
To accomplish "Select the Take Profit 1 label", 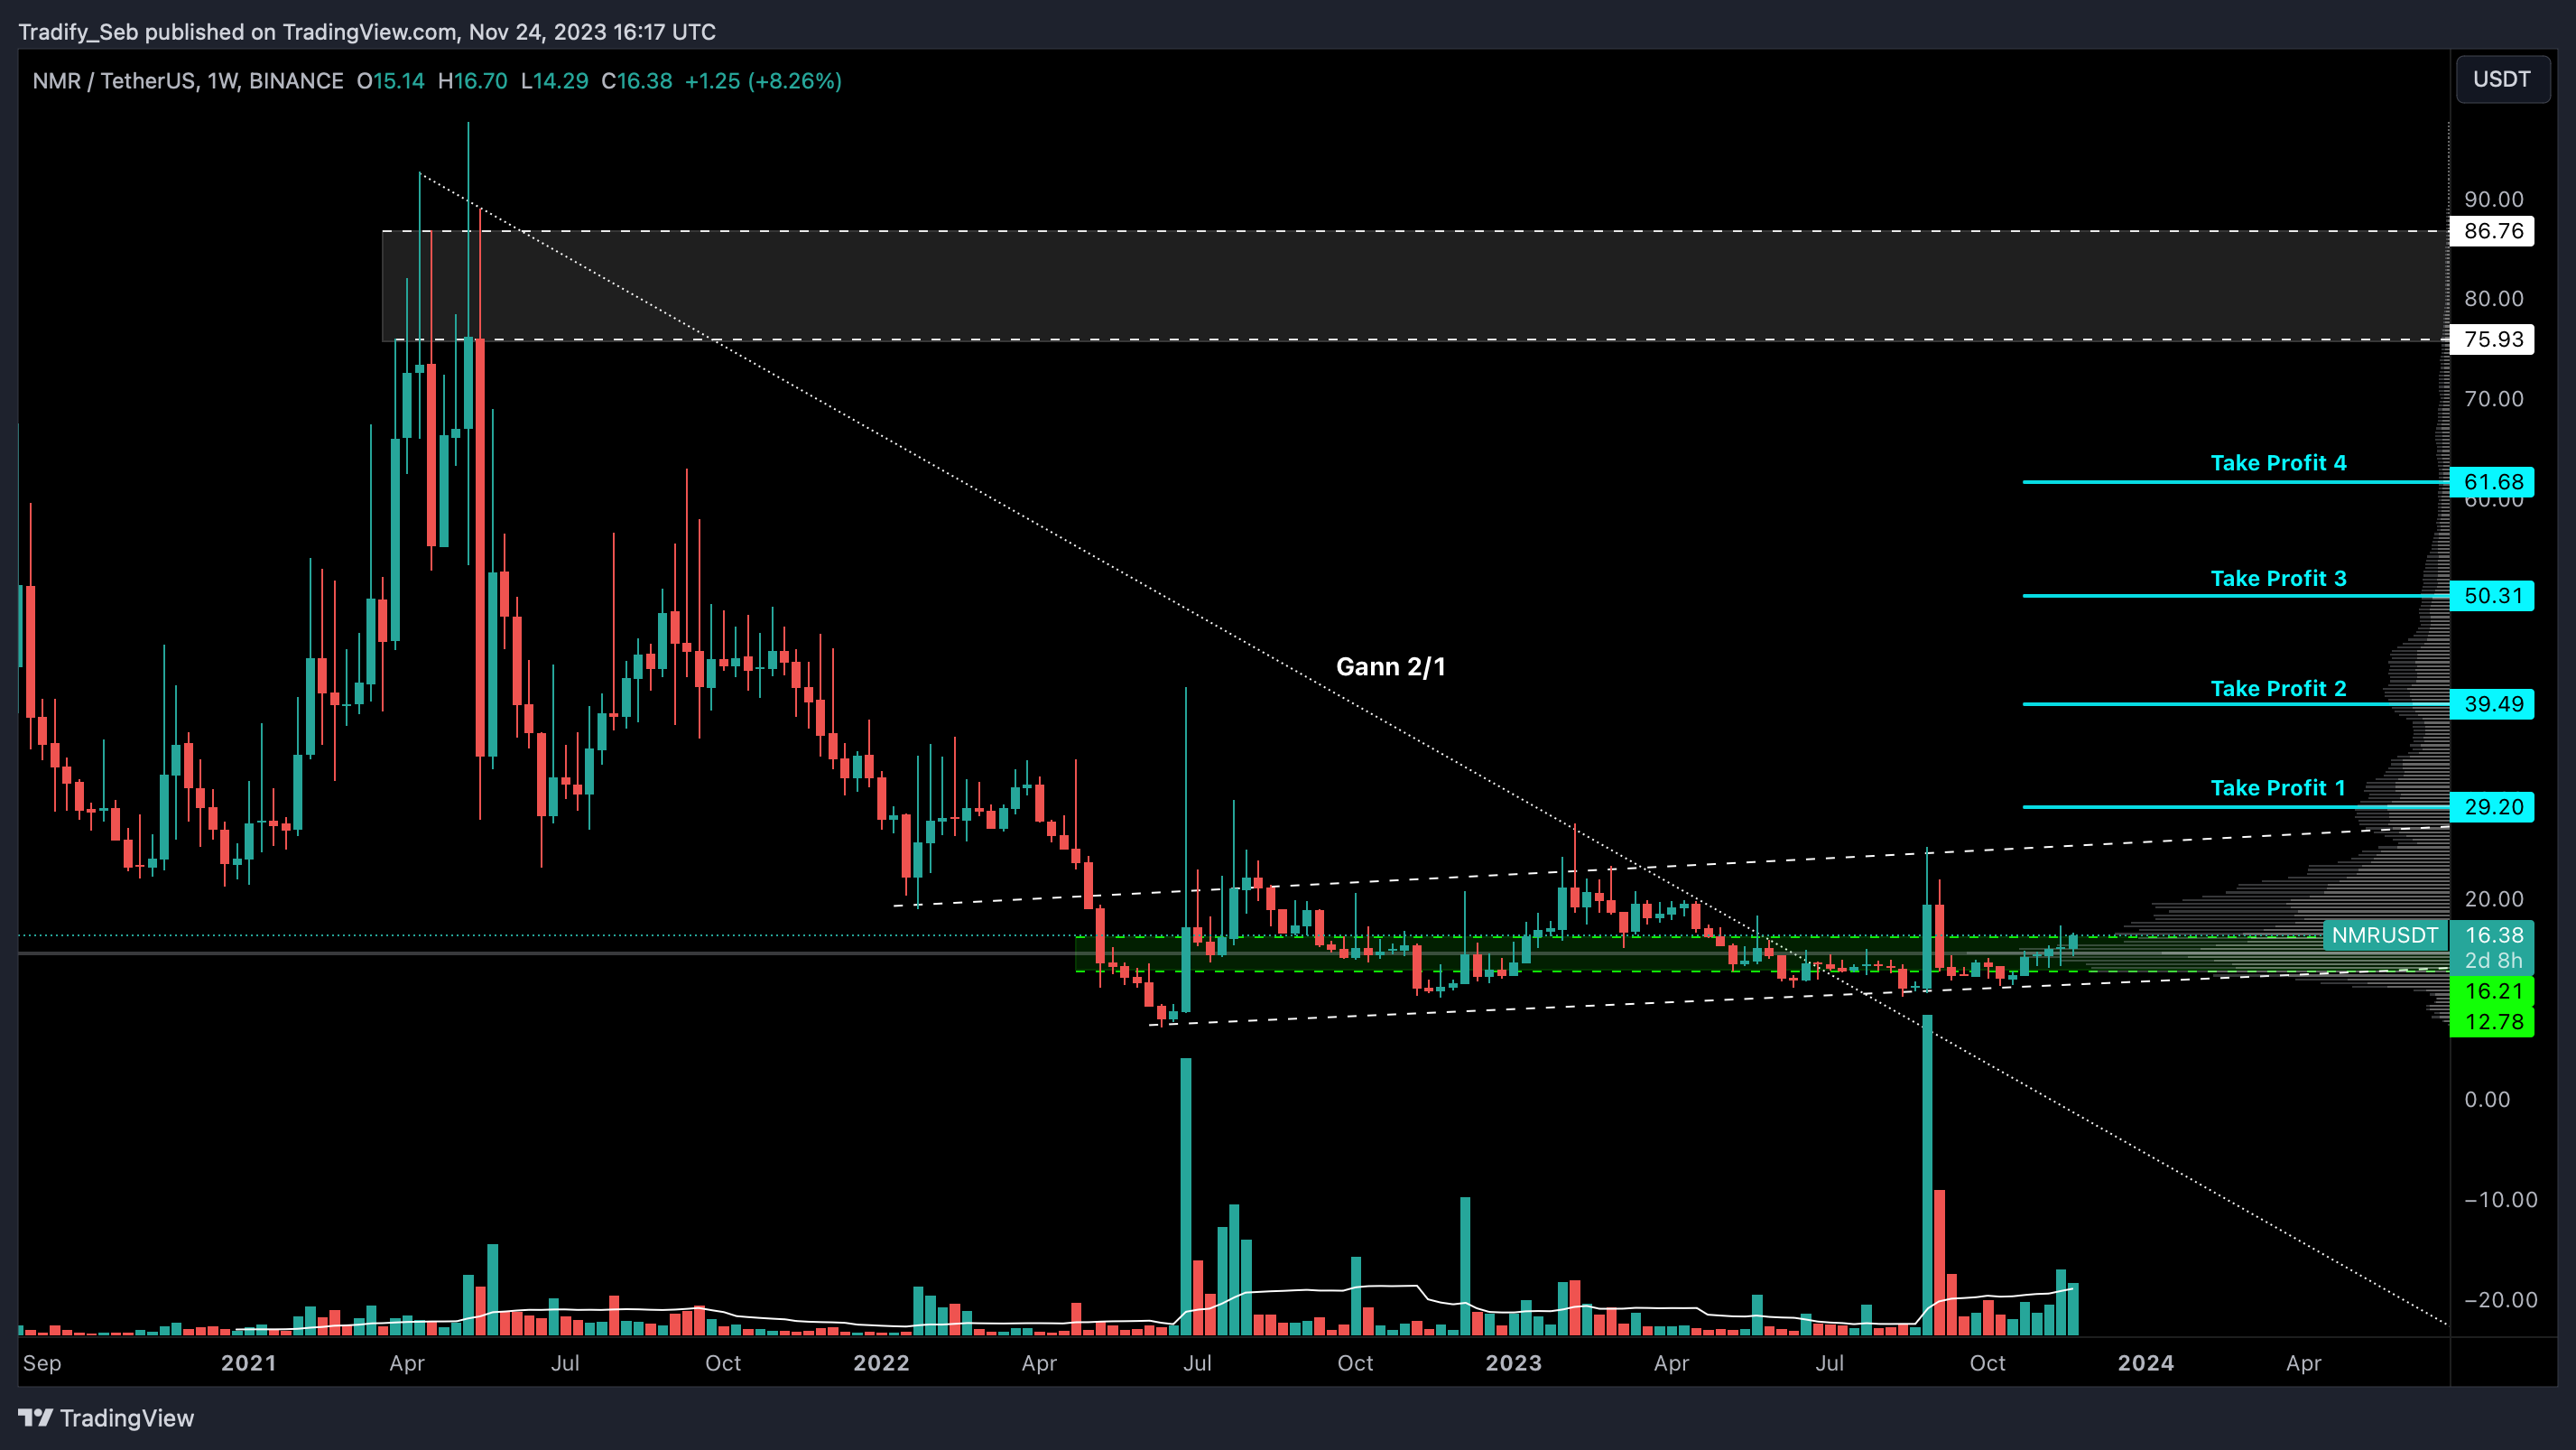I will 2278,788.
